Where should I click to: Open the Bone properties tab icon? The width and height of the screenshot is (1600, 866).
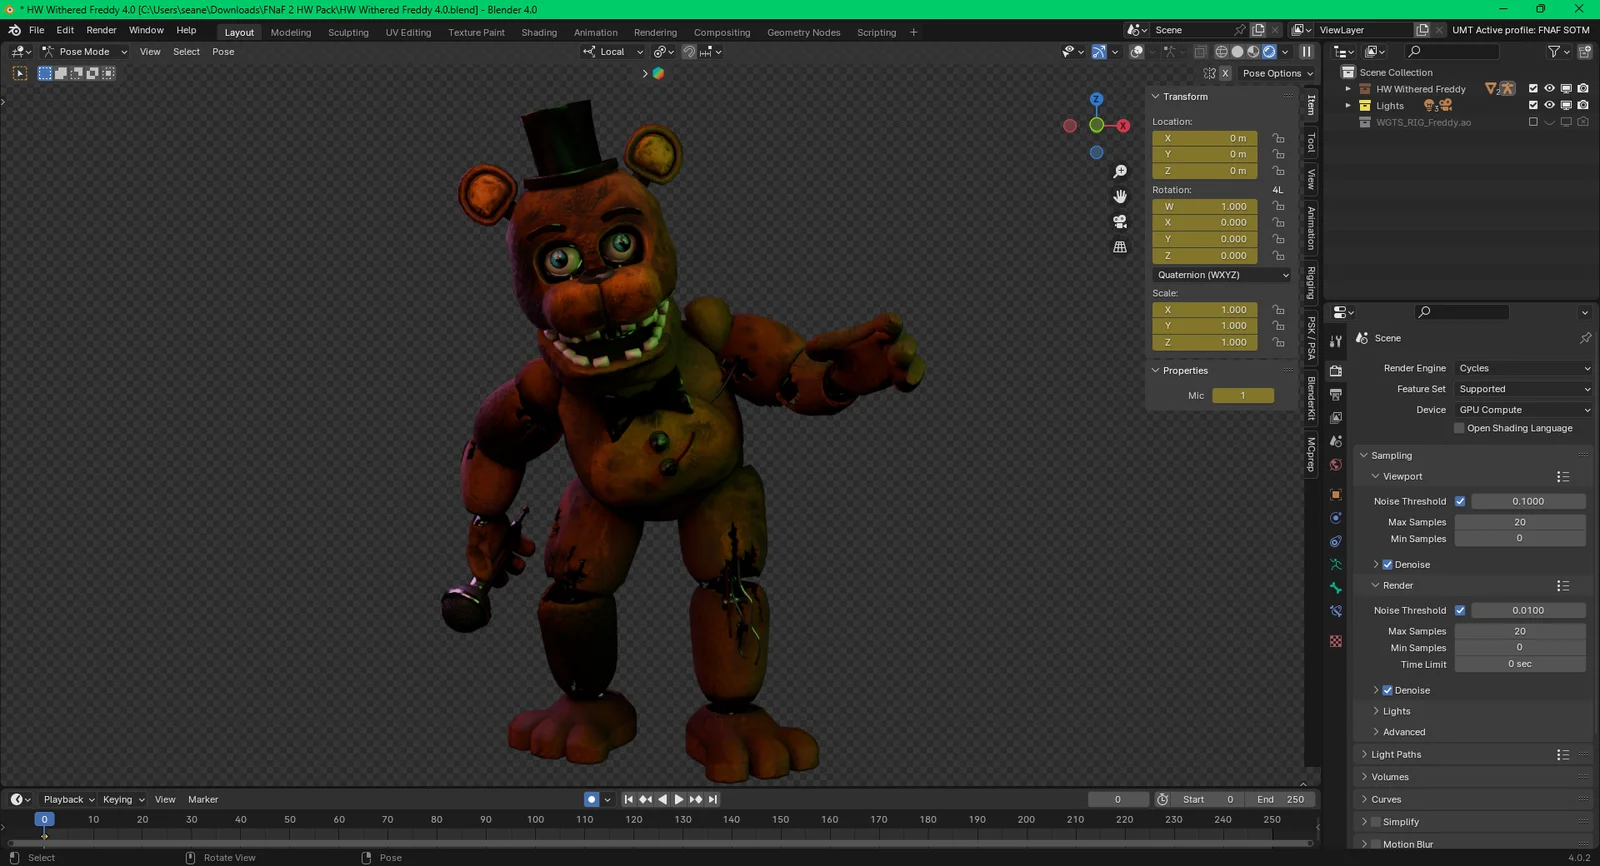(1336, 588)
